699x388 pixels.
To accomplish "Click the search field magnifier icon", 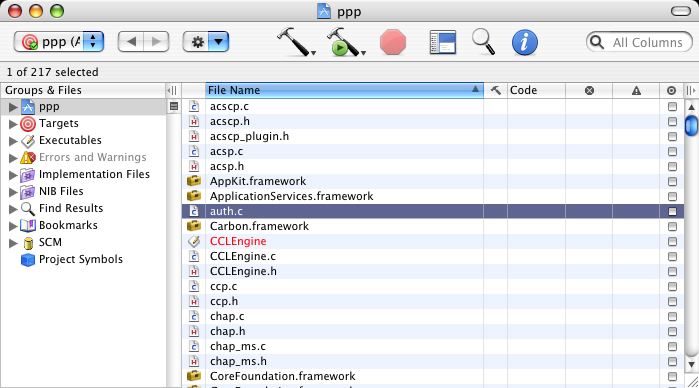I will [x=596, y=42].
